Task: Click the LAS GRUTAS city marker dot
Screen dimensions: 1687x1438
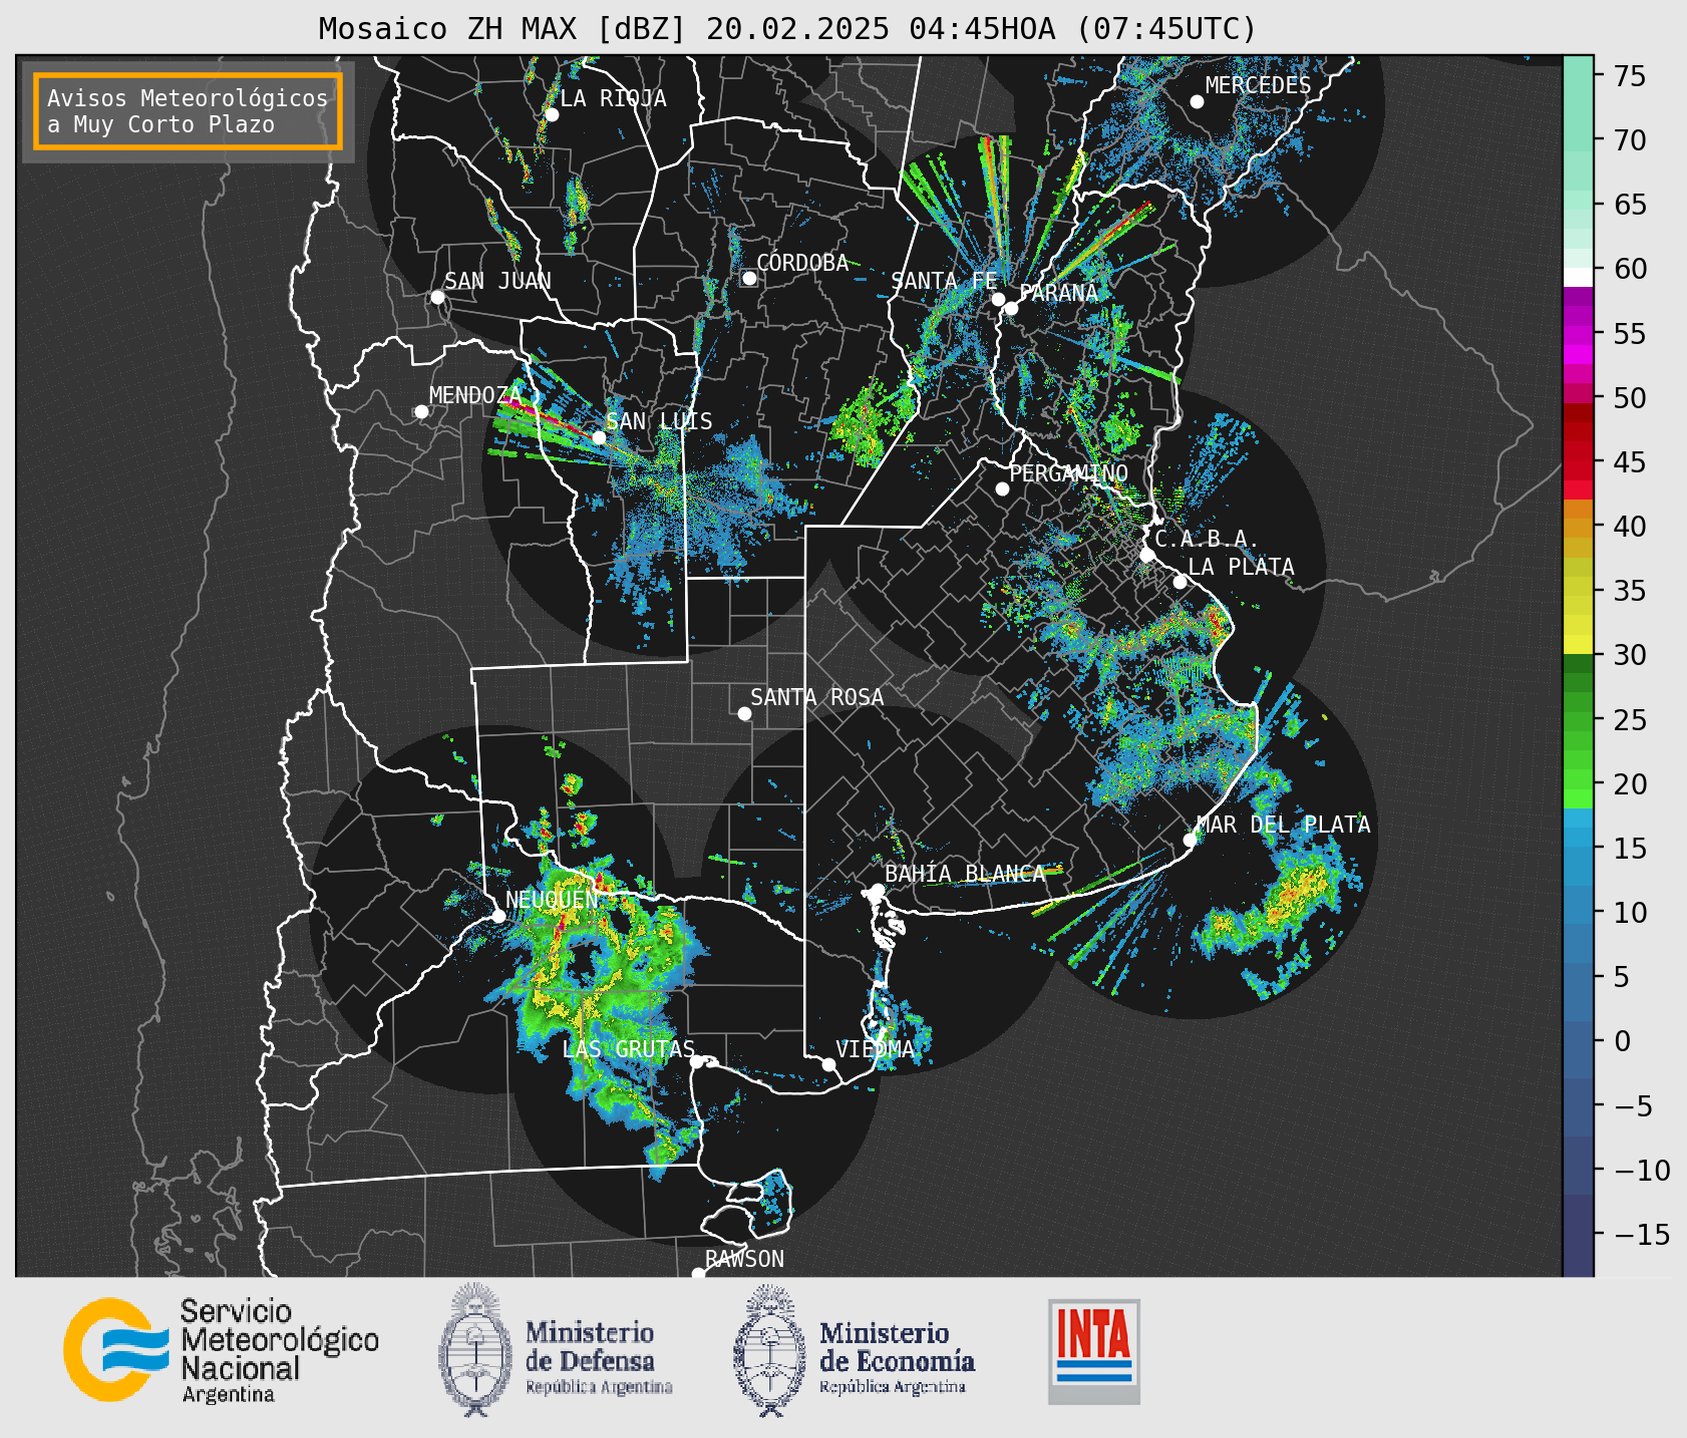Action: pos(697,1062)
